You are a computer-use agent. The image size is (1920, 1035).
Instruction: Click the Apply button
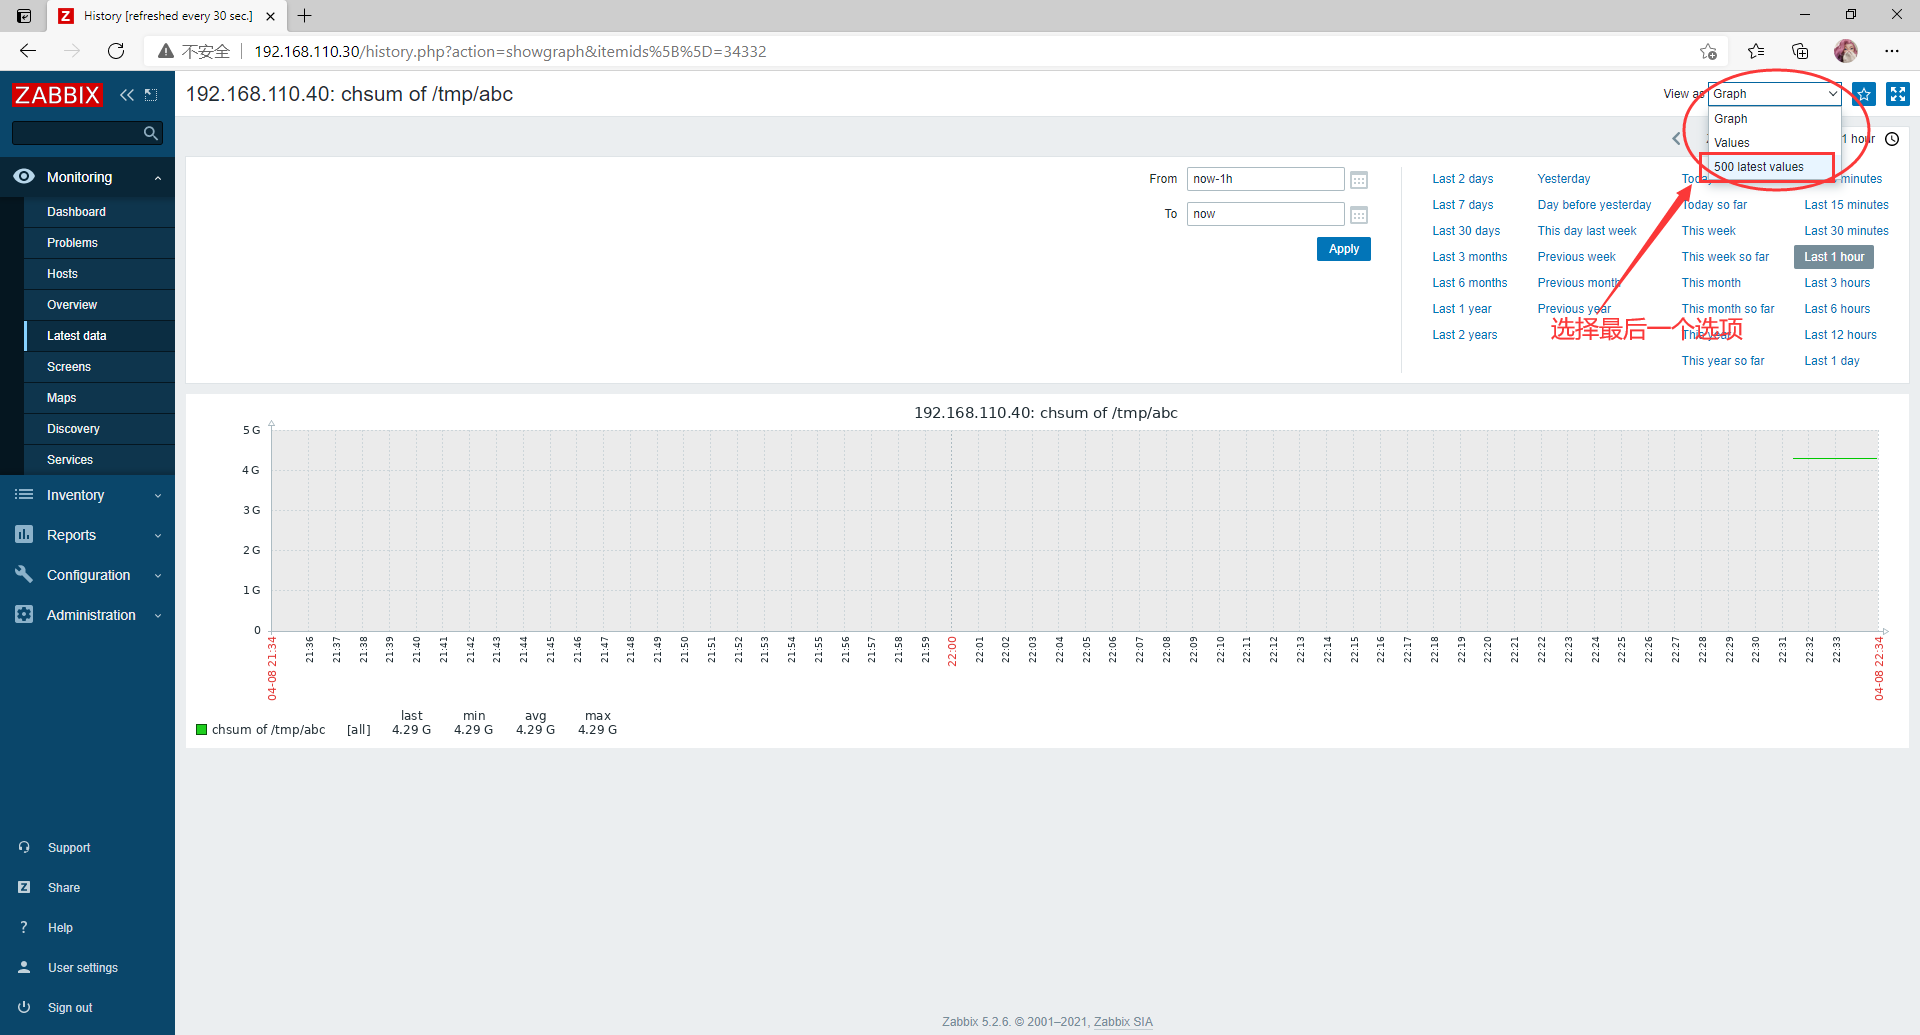(1344, 249)
